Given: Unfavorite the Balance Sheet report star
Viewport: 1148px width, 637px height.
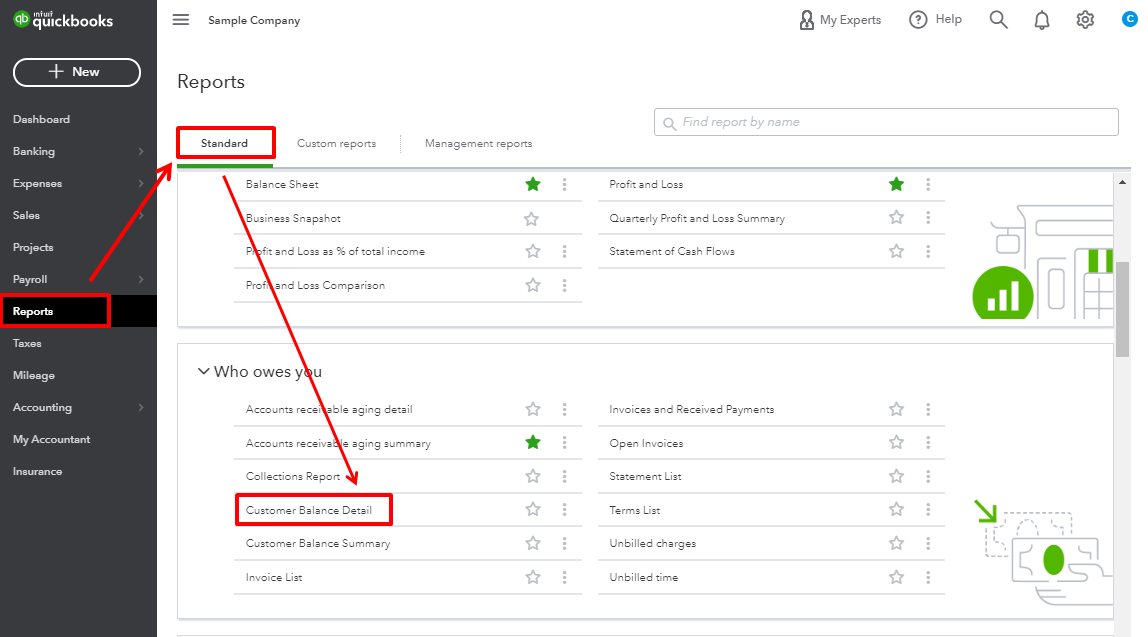Looking at the screenshot, I should 533,185.
